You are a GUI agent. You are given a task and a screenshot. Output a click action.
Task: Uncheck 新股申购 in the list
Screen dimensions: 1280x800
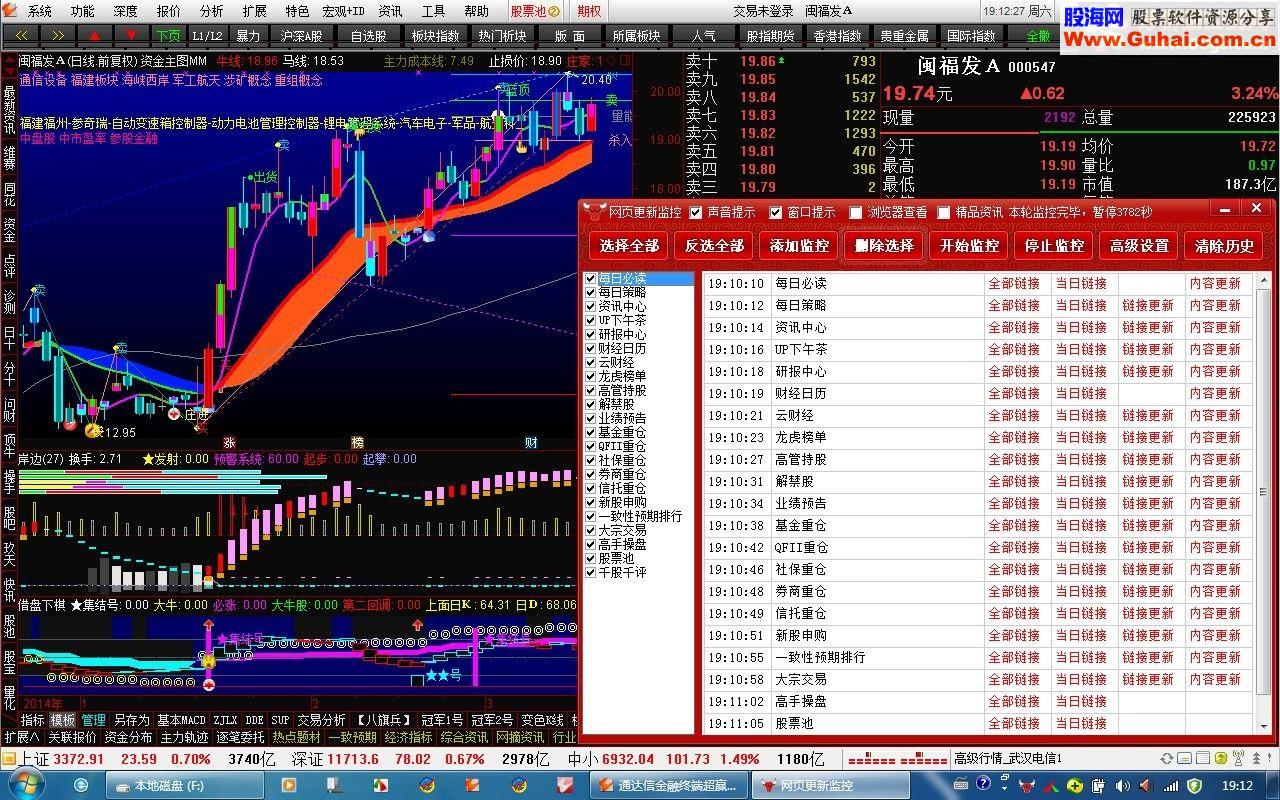tap(591, 503)
